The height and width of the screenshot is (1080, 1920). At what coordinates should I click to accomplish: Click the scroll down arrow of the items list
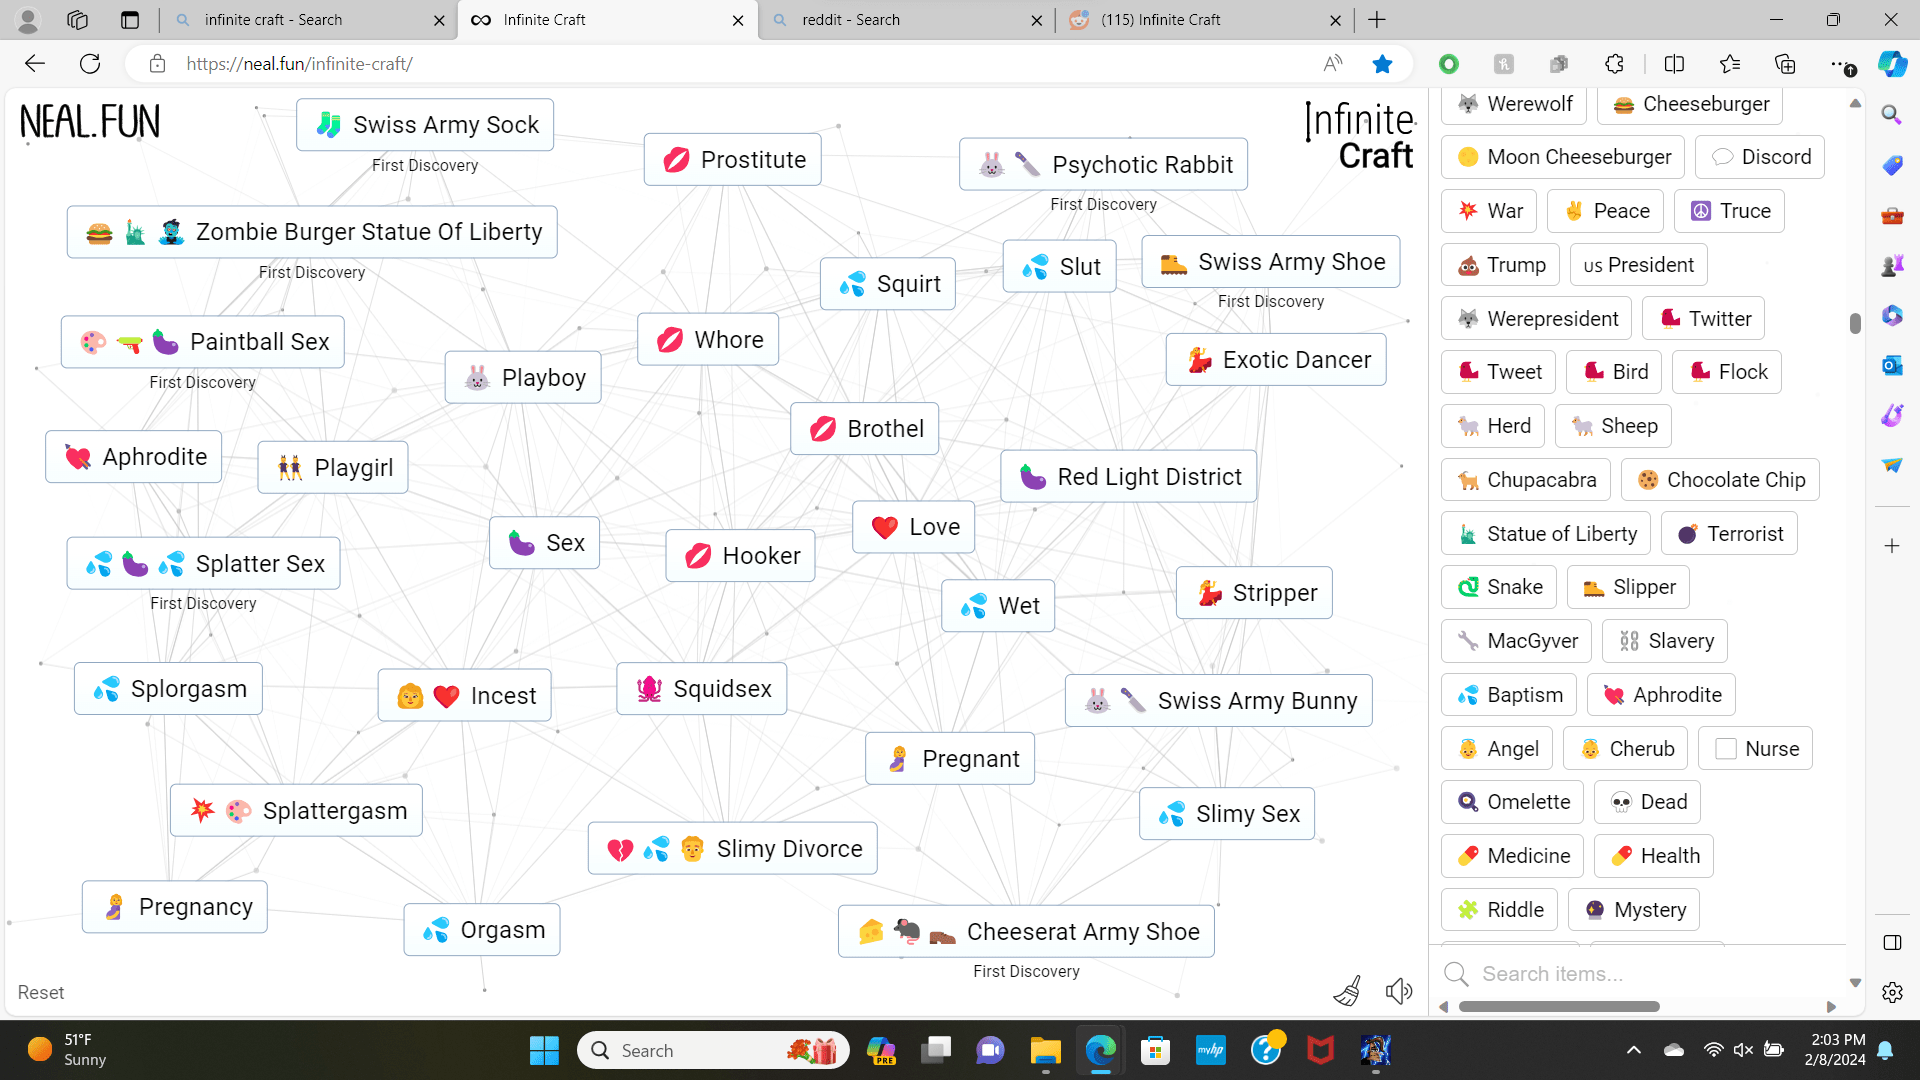[1855, 982]
